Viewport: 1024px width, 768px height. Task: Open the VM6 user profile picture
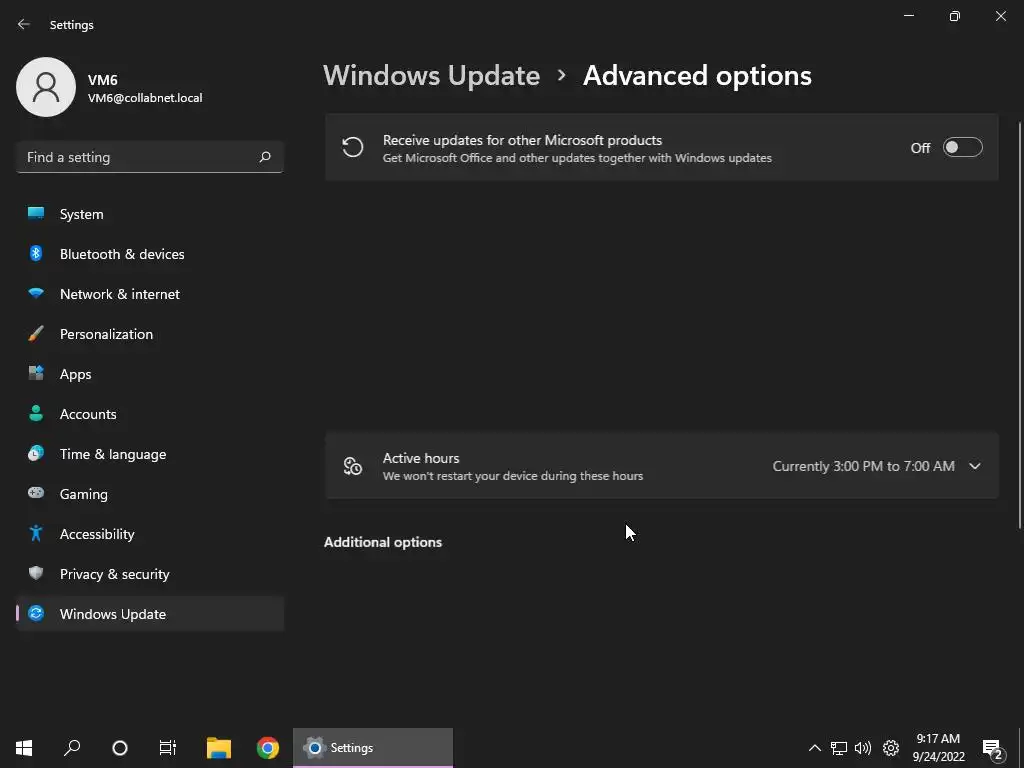point(46,87)
